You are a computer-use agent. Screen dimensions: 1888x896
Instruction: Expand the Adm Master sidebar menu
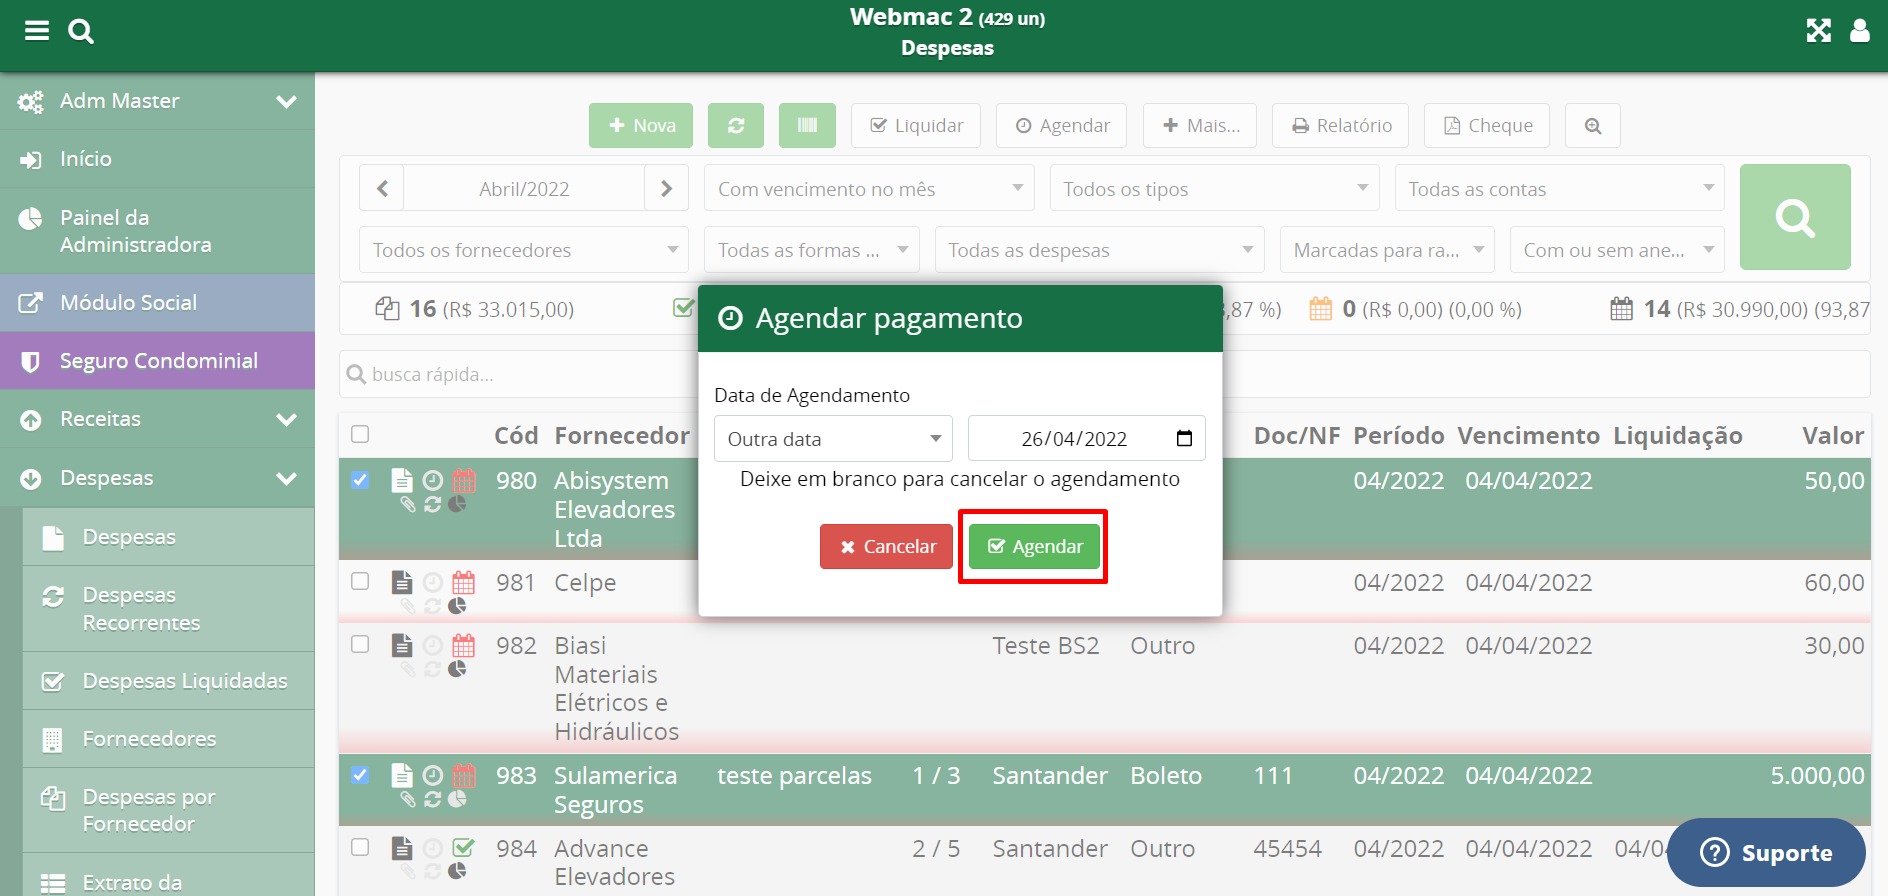coord(157,101)
